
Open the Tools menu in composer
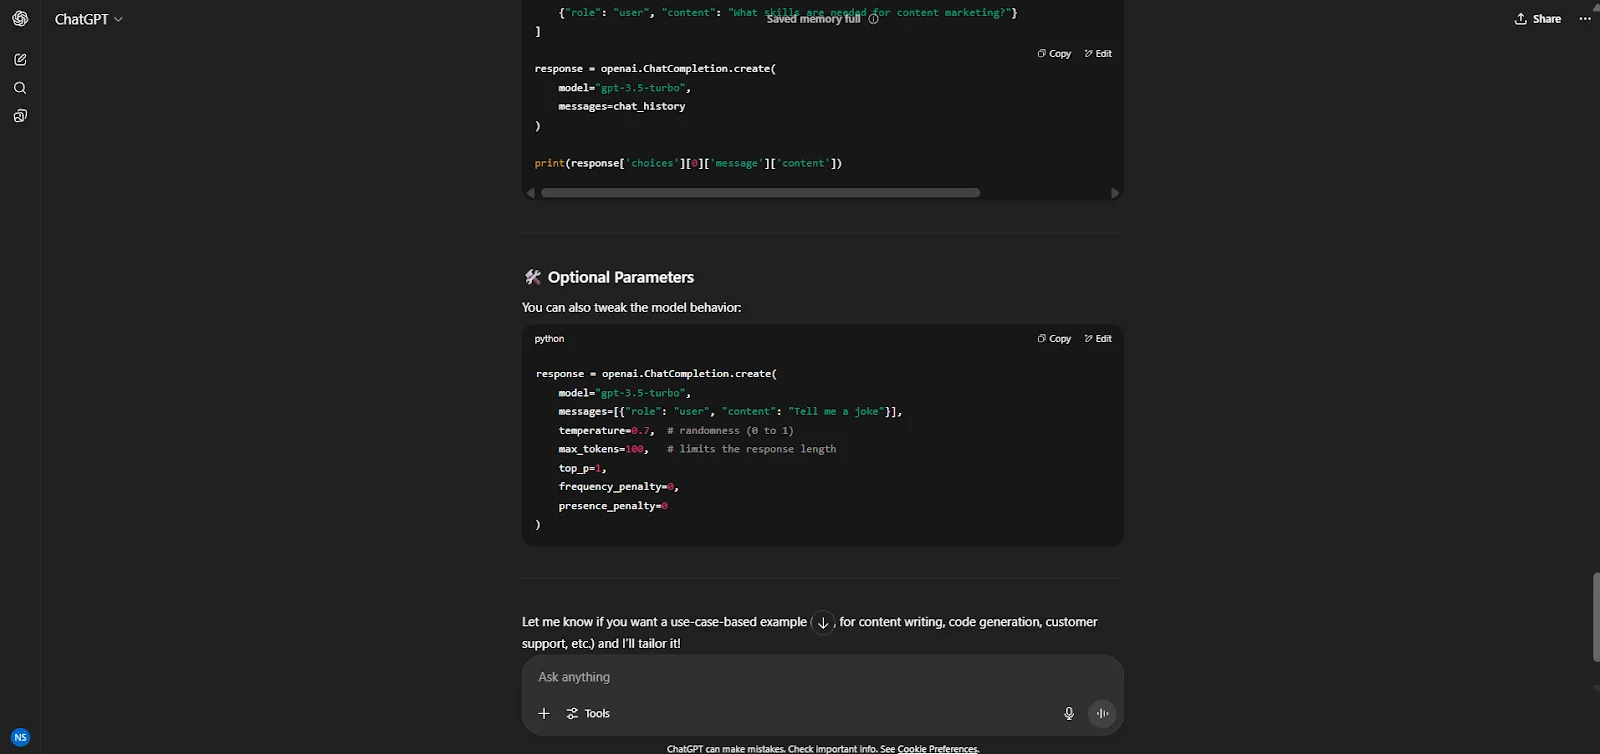click(x=588, y=713)
